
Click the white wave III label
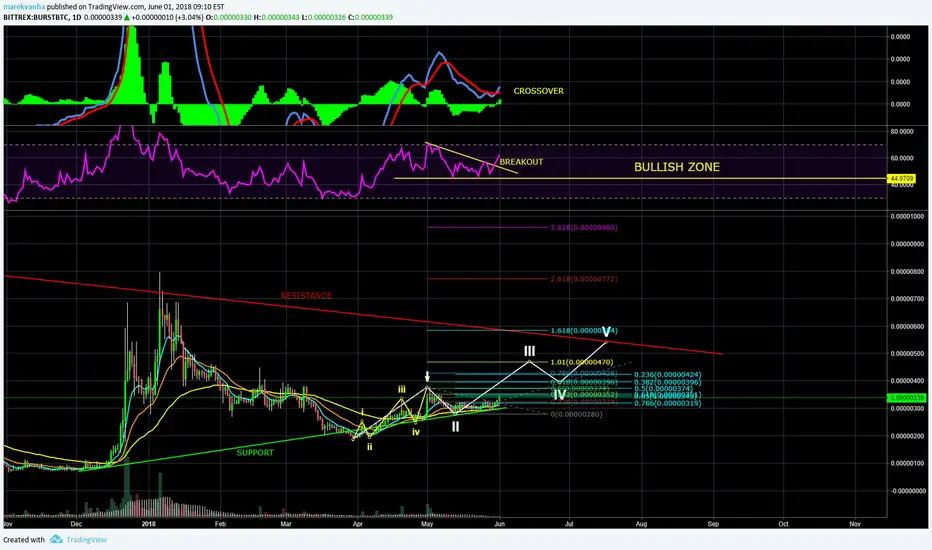pos(529,351)
